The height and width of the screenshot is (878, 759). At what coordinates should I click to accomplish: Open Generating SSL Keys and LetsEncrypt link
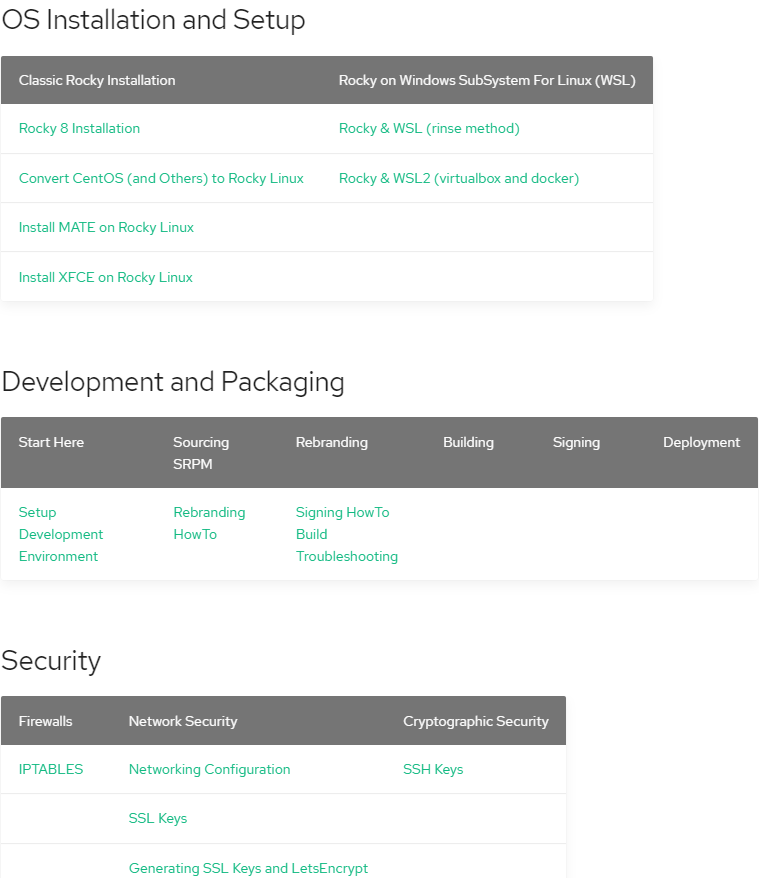pos(248,868)
